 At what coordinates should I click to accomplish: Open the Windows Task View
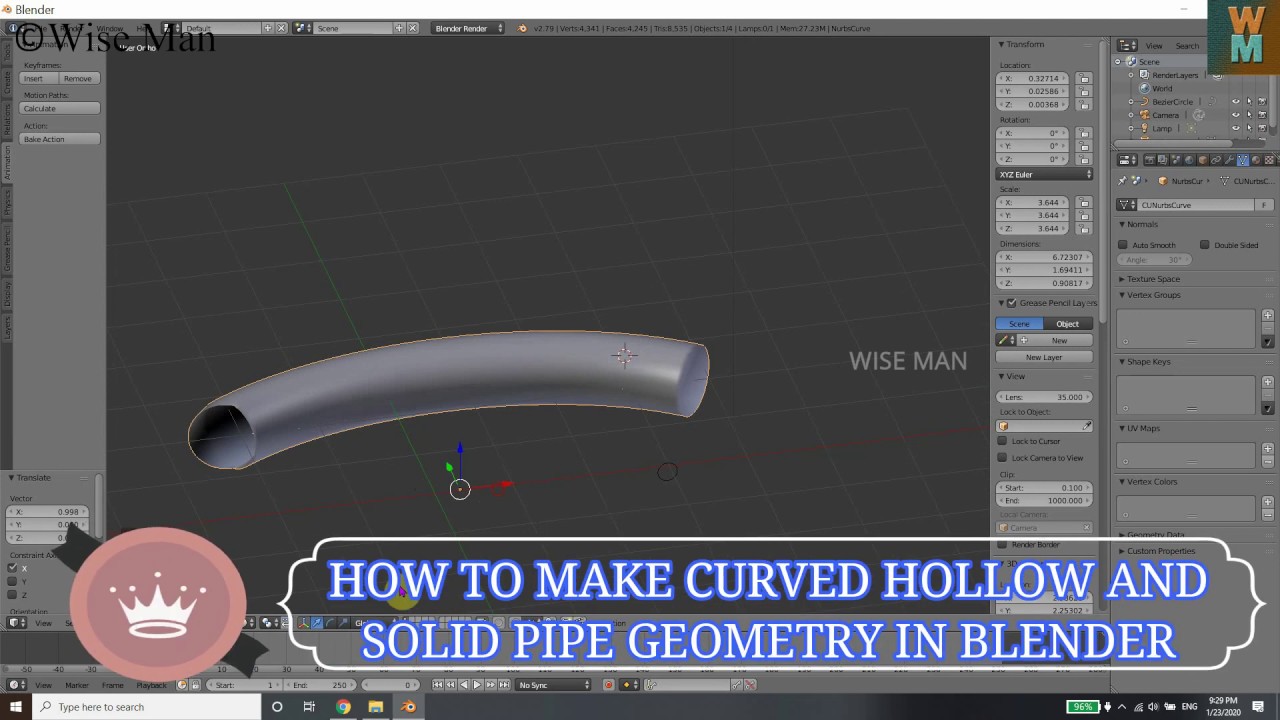coord(309,707)
